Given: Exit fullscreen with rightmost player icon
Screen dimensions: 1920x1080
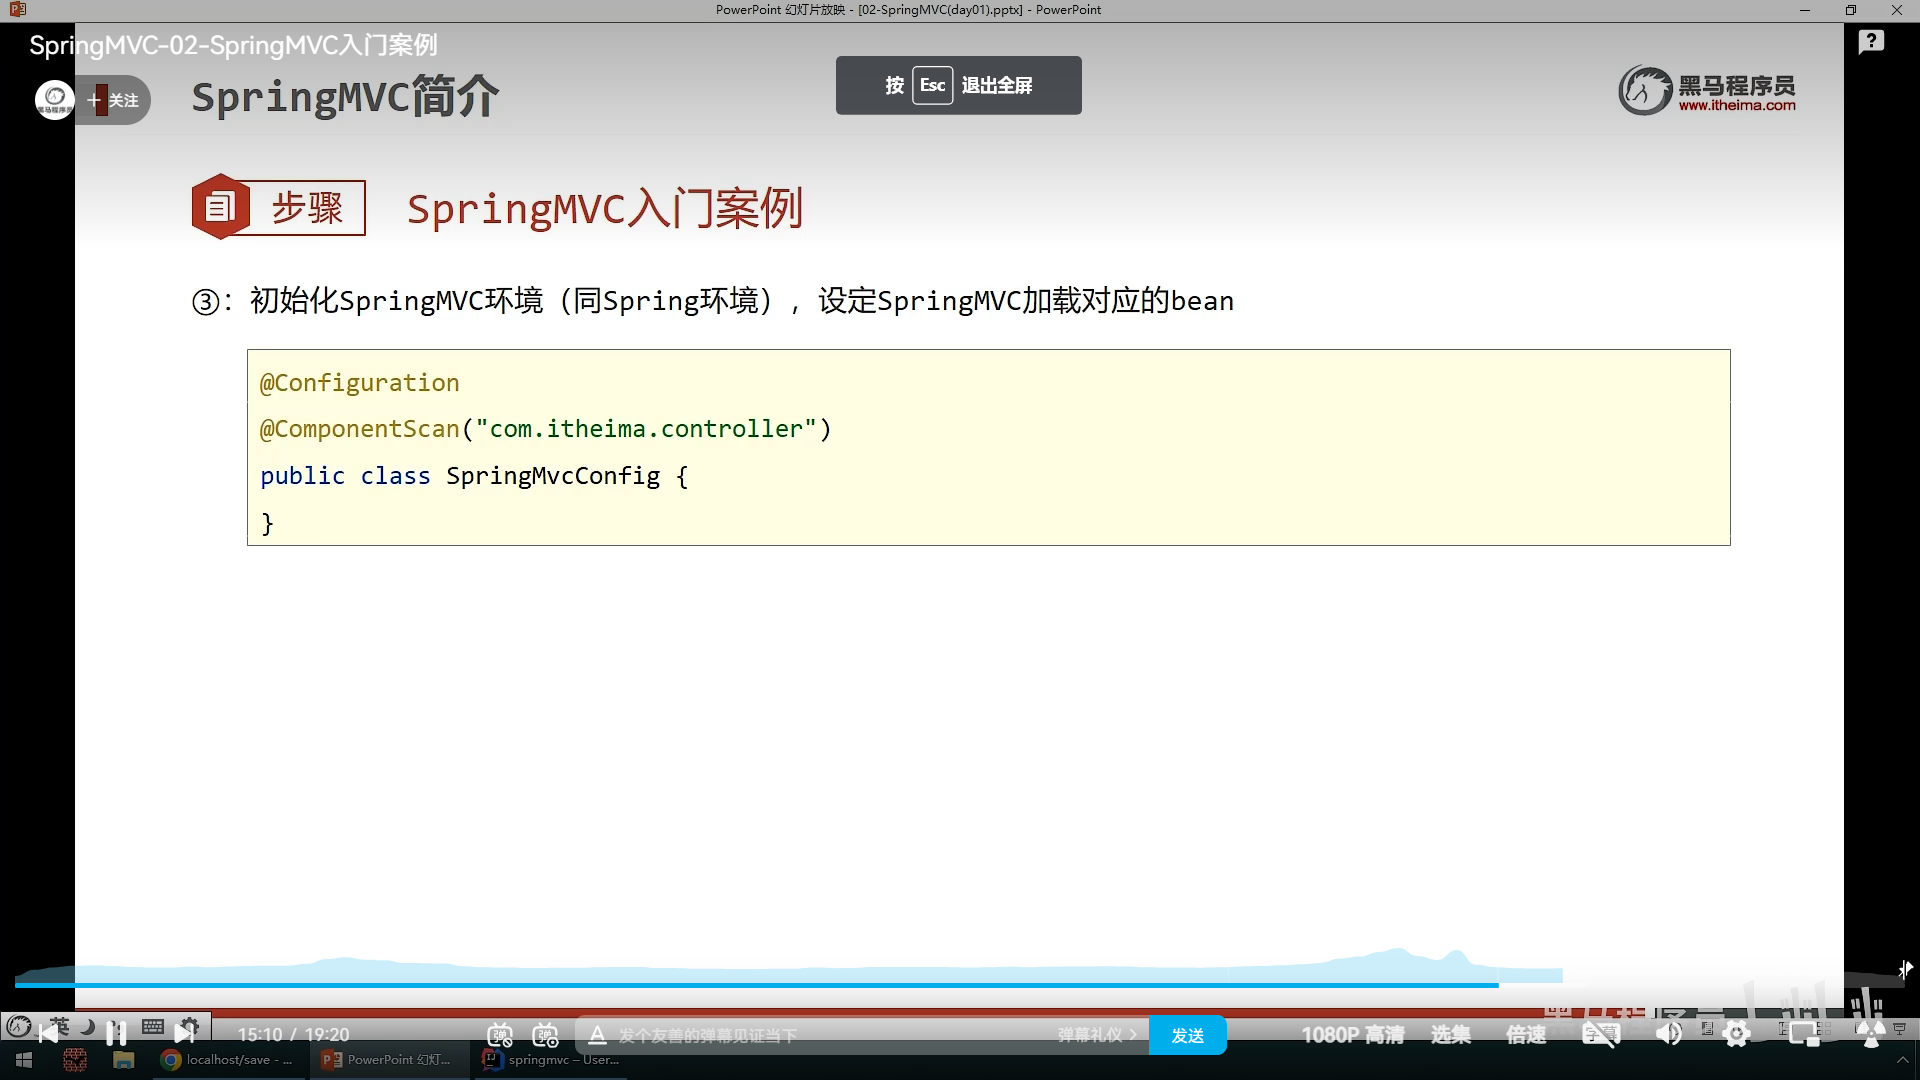Looking at the screenshot, I should tap(1871, 1034).
